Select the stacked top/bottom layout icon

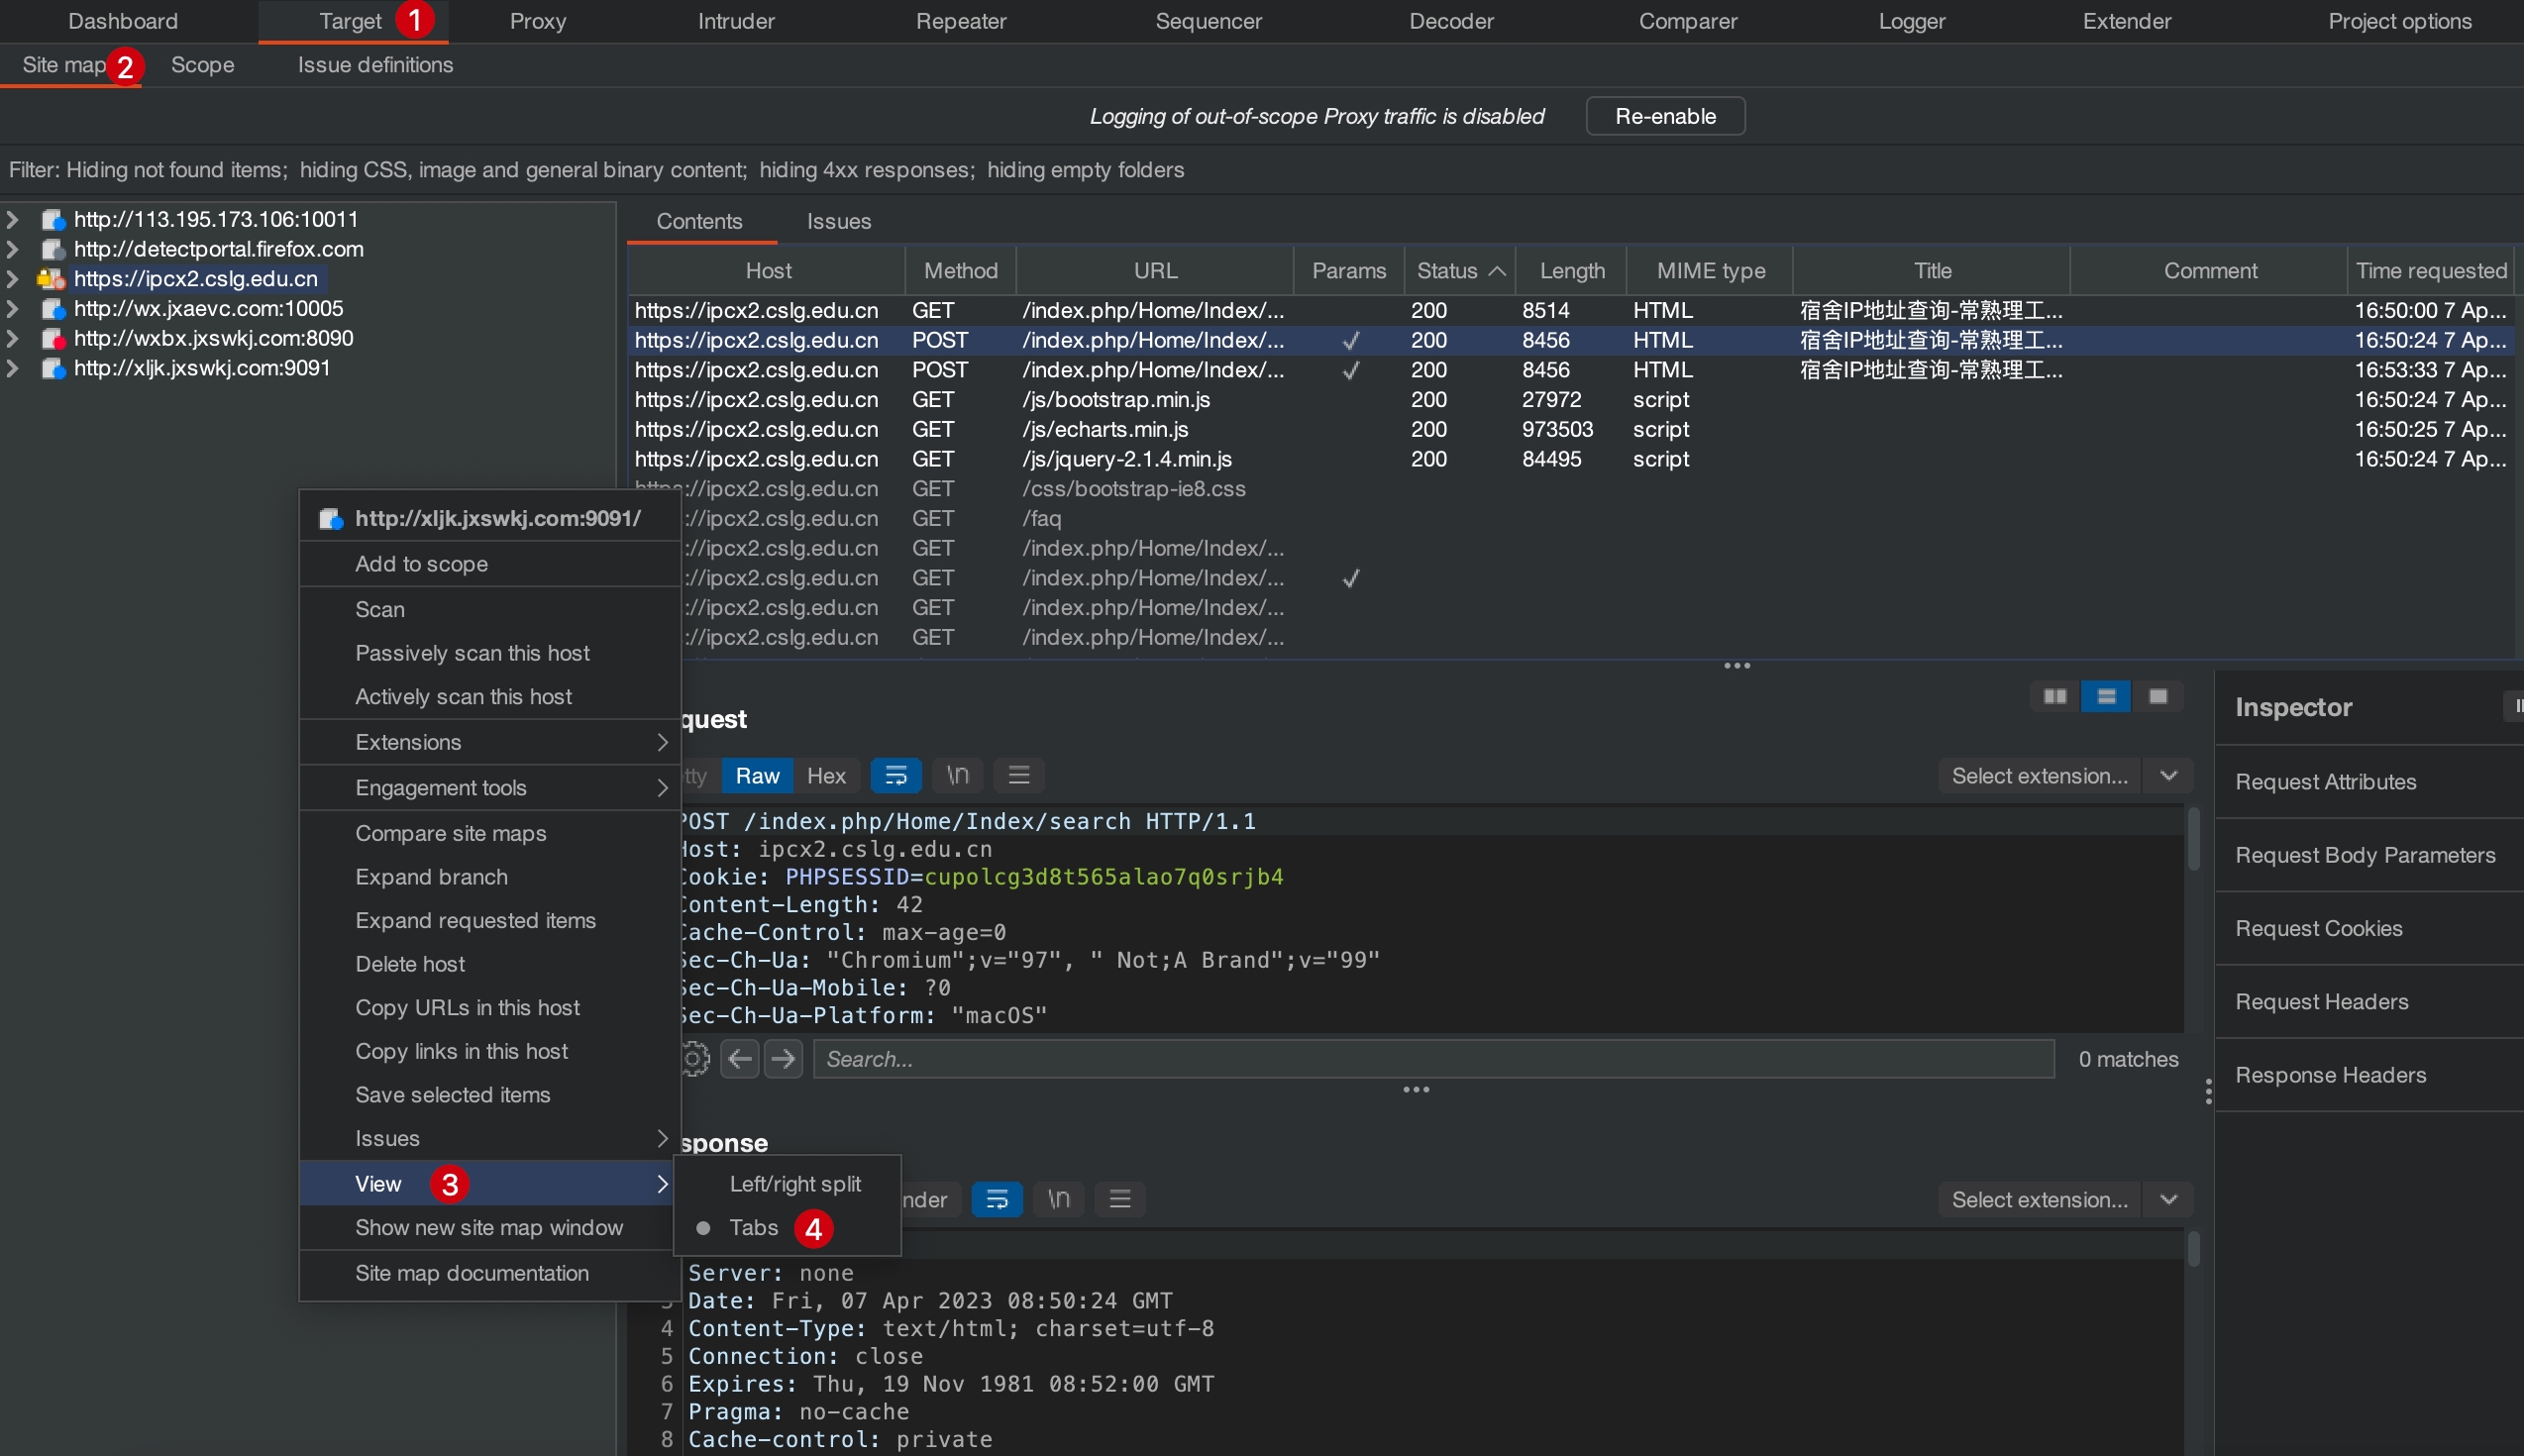[2106, 696]
